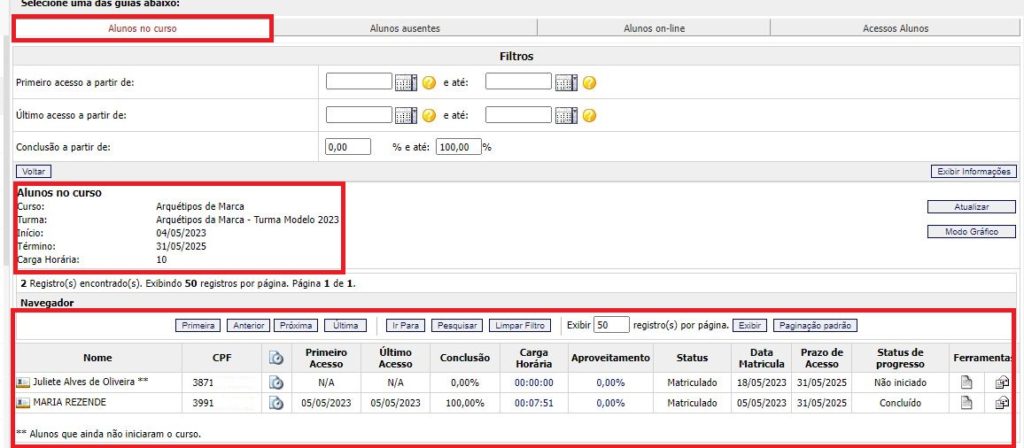Click the registros per page input field

[x=611, y=325]
